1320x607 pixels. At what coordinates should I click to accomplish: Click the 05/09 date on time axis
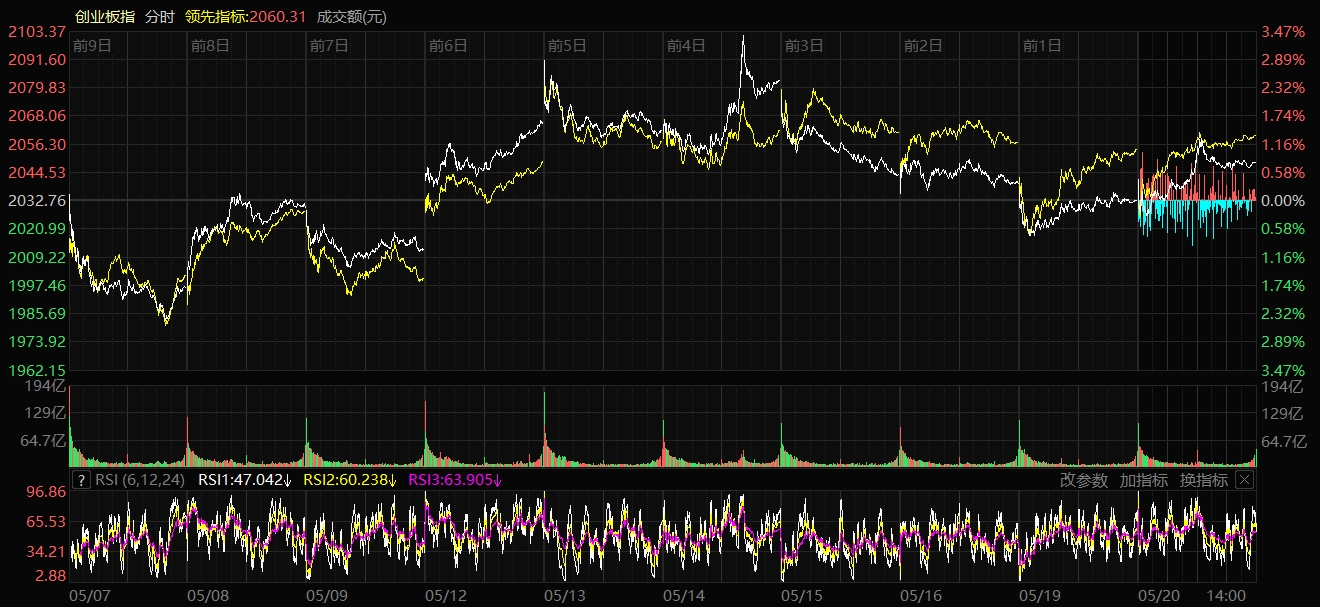pos(328,595)
